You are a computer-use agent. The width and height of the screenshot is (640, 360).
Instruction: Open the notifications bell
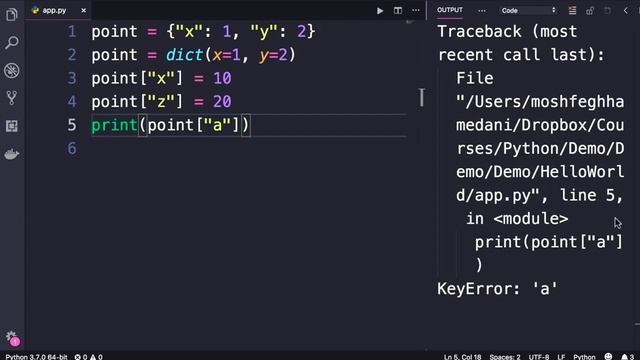click(627, 357)
